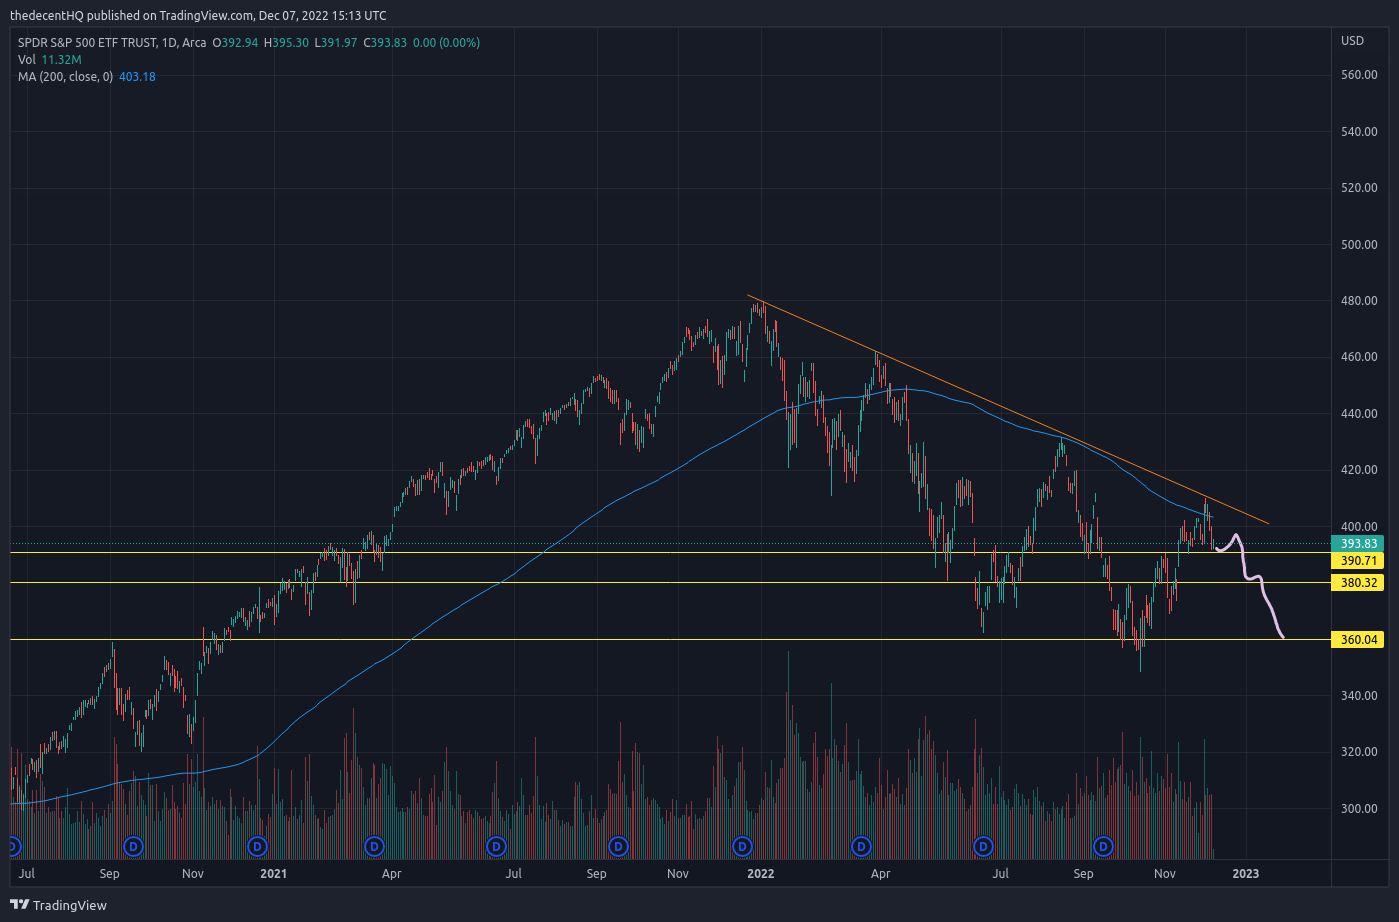The height and width of the screenshot is (922, 1399).
Task: Click the 2023 time axis label
Action: coord(1246,874)
